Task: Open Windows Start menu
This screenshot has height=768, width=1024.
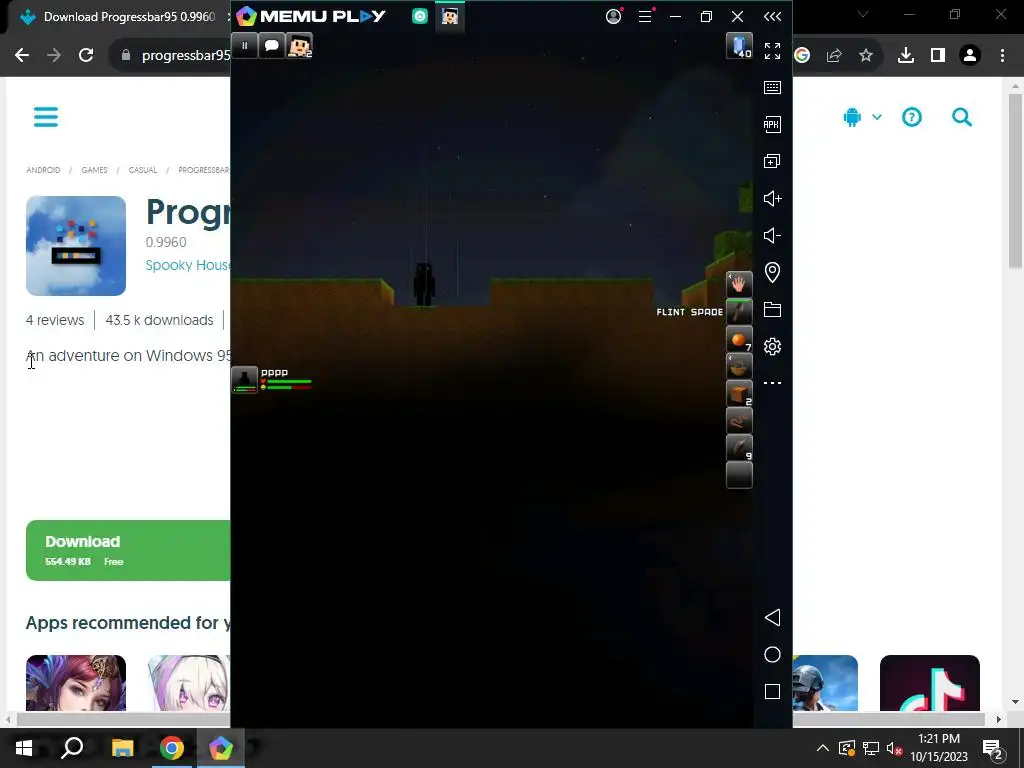Action: click(24, 748)
